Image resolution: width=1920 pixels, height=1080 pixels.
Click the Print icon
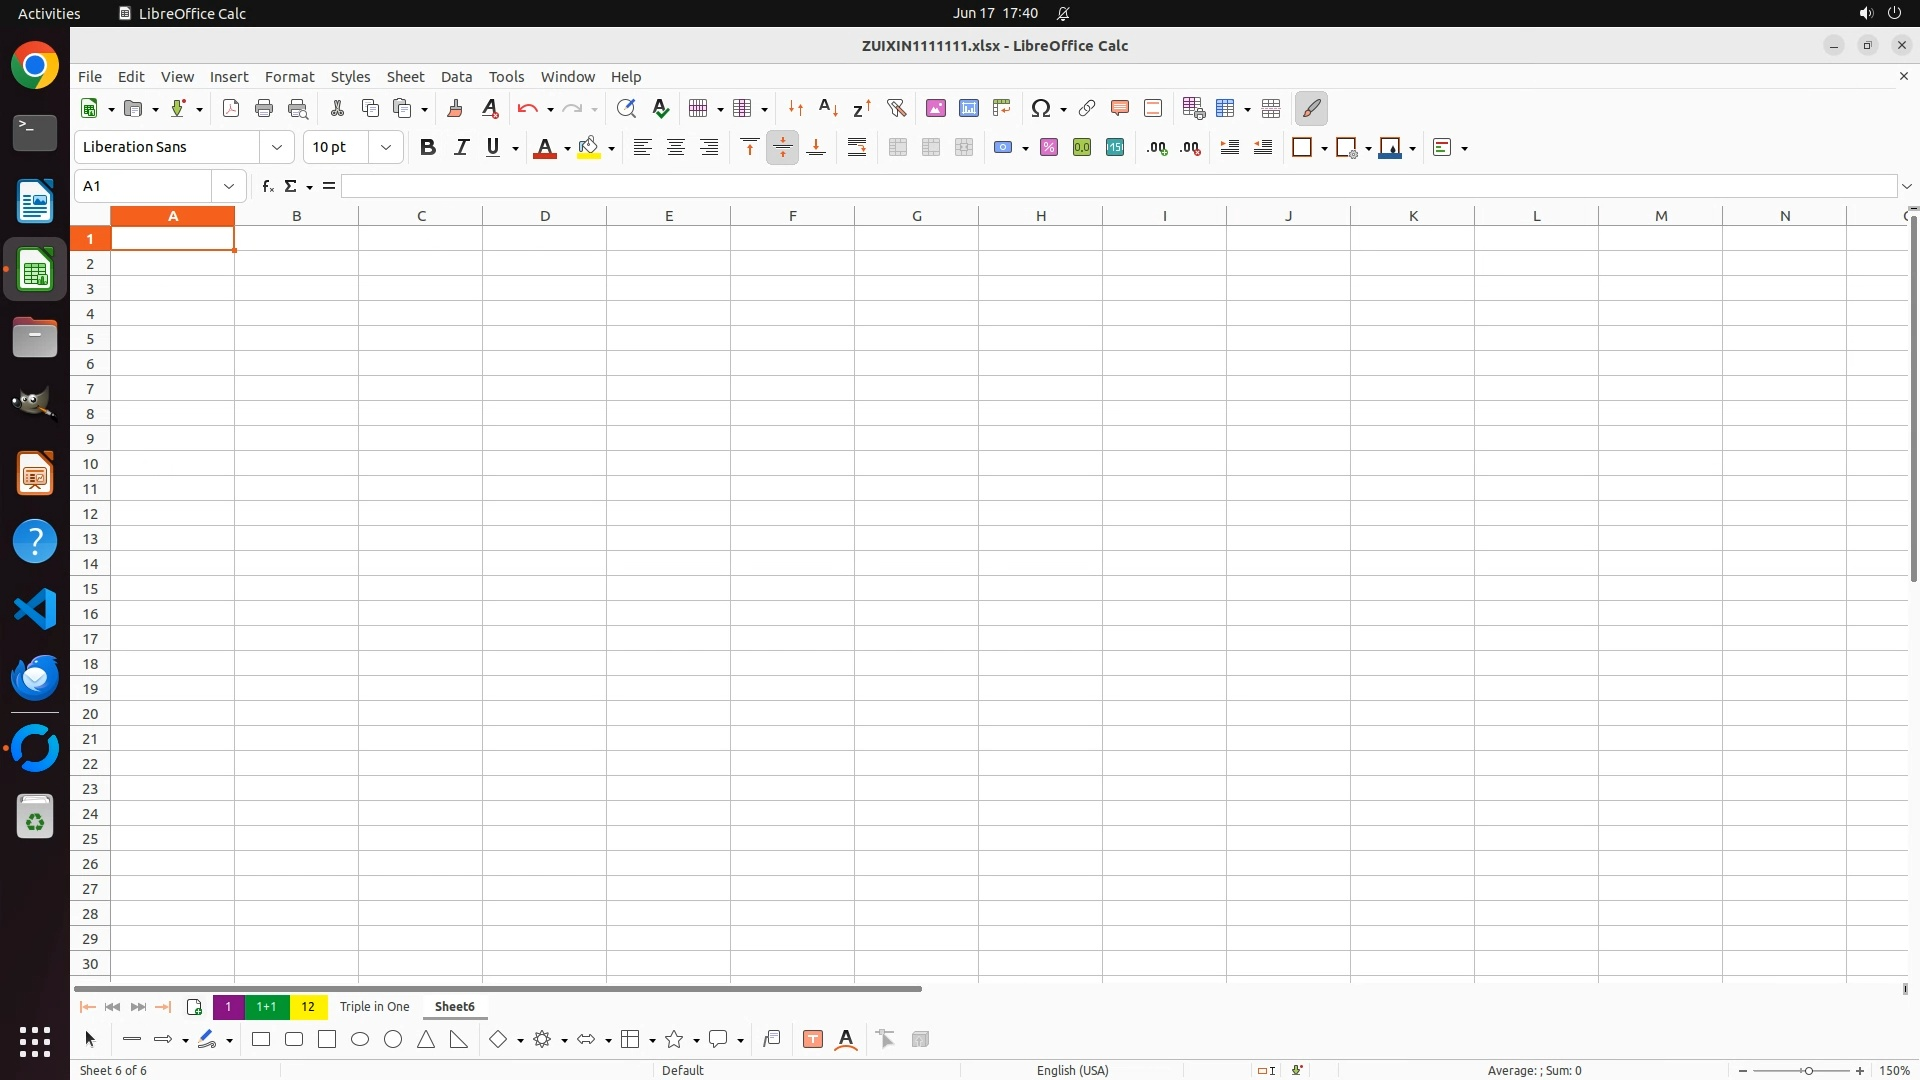point(264,108)
